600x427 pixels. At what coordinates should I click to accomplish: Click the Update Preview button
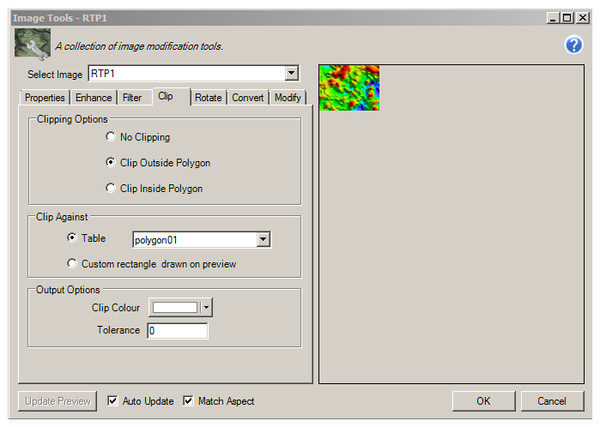(57, 401)
